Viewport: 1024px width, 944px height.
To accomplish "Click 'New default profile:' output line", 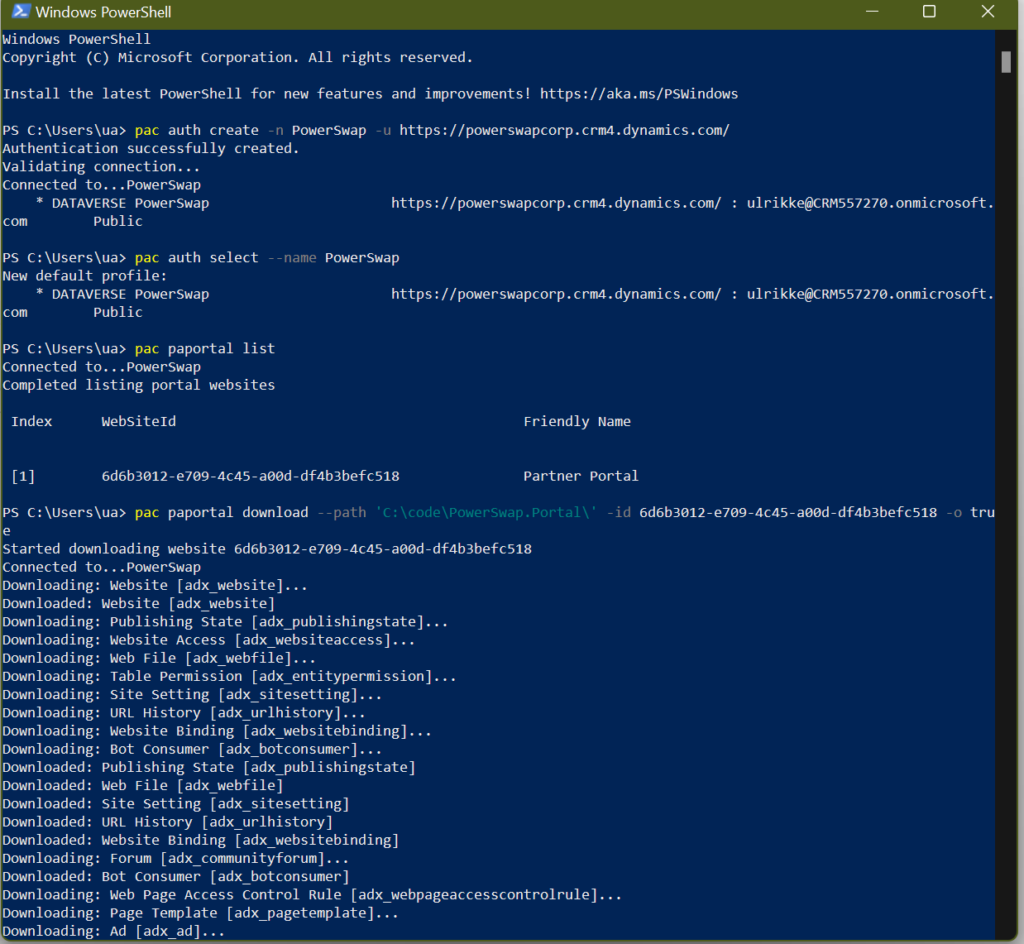I will coord(85,276).
